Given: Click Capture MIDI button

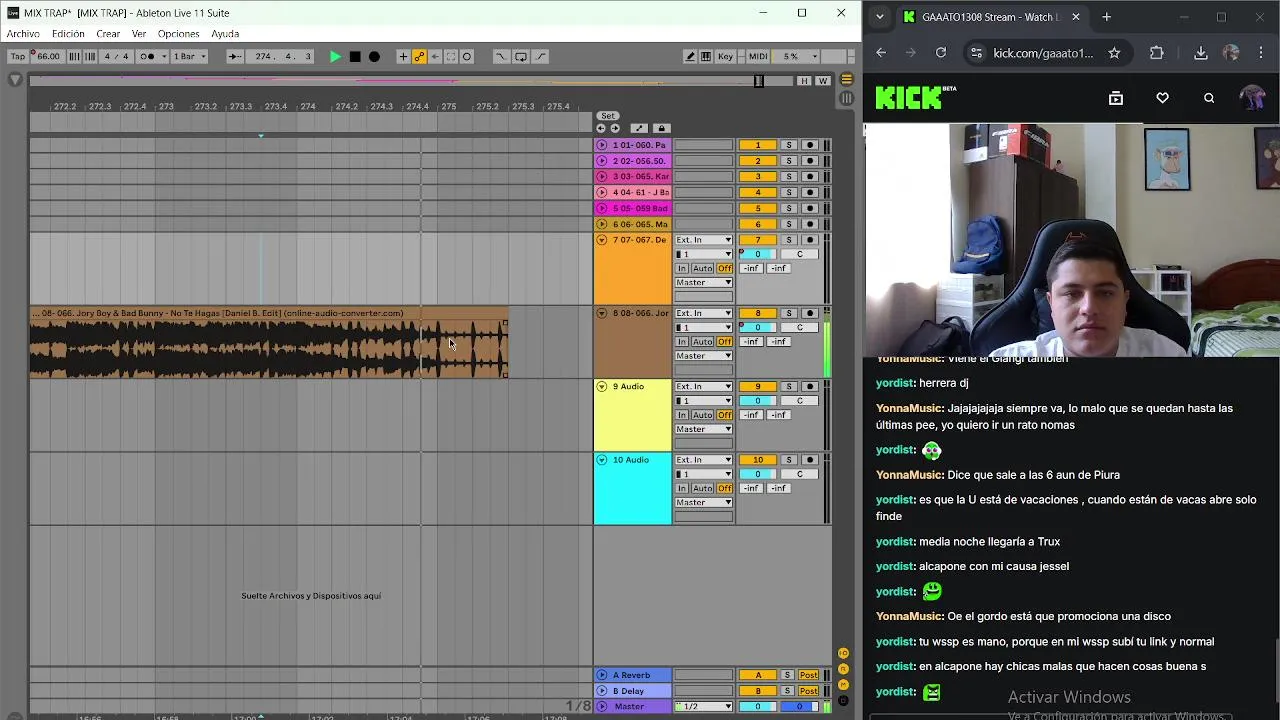Looking at the screenshot, I should pos(451,56).
